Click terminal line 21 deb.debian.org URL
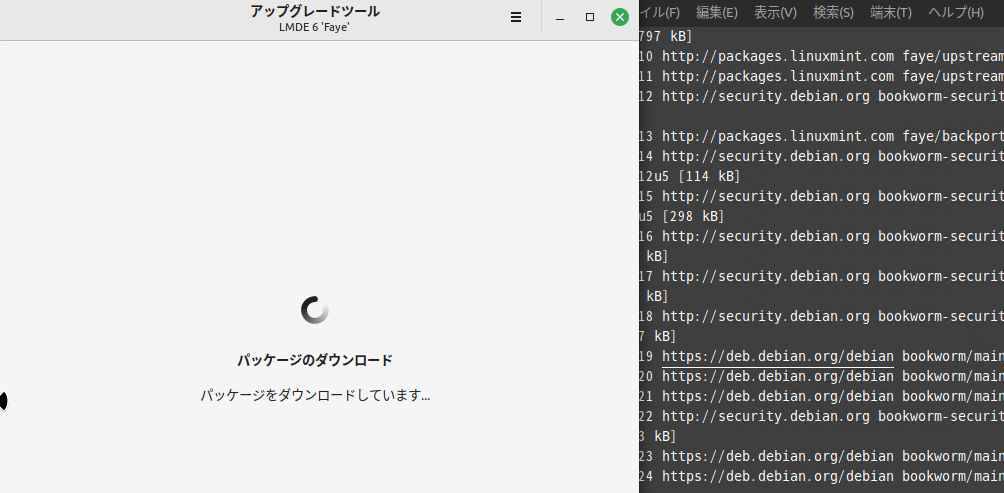The height and width of the screenshot is (493, 1004). (x=777, y=396)
